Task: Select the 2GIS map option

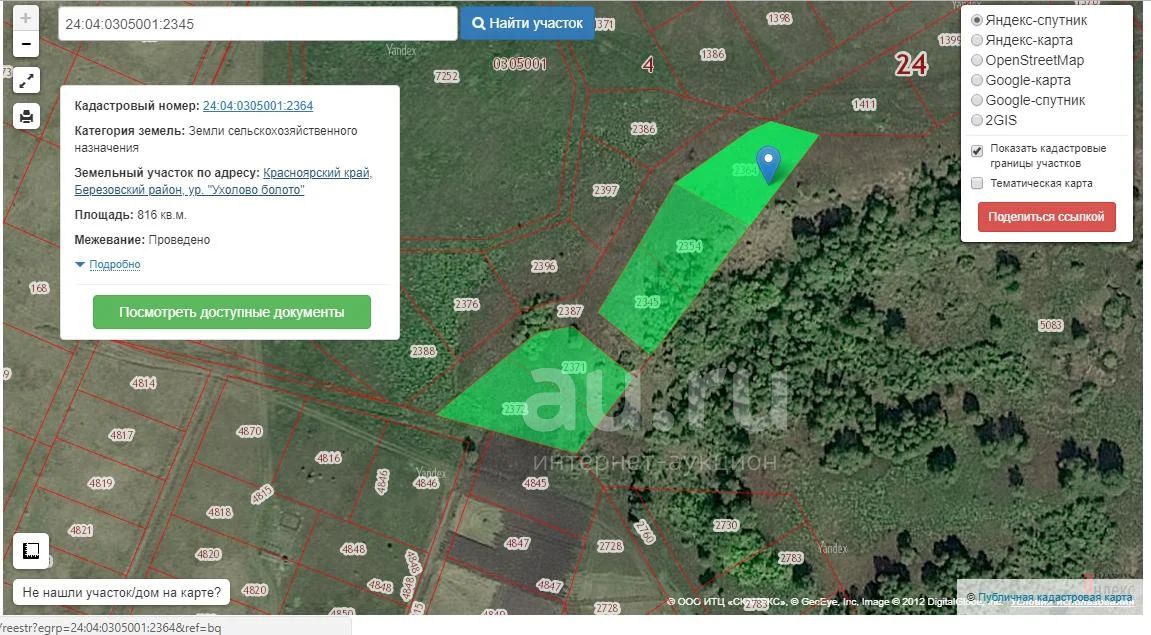Action: click(977, 120)
